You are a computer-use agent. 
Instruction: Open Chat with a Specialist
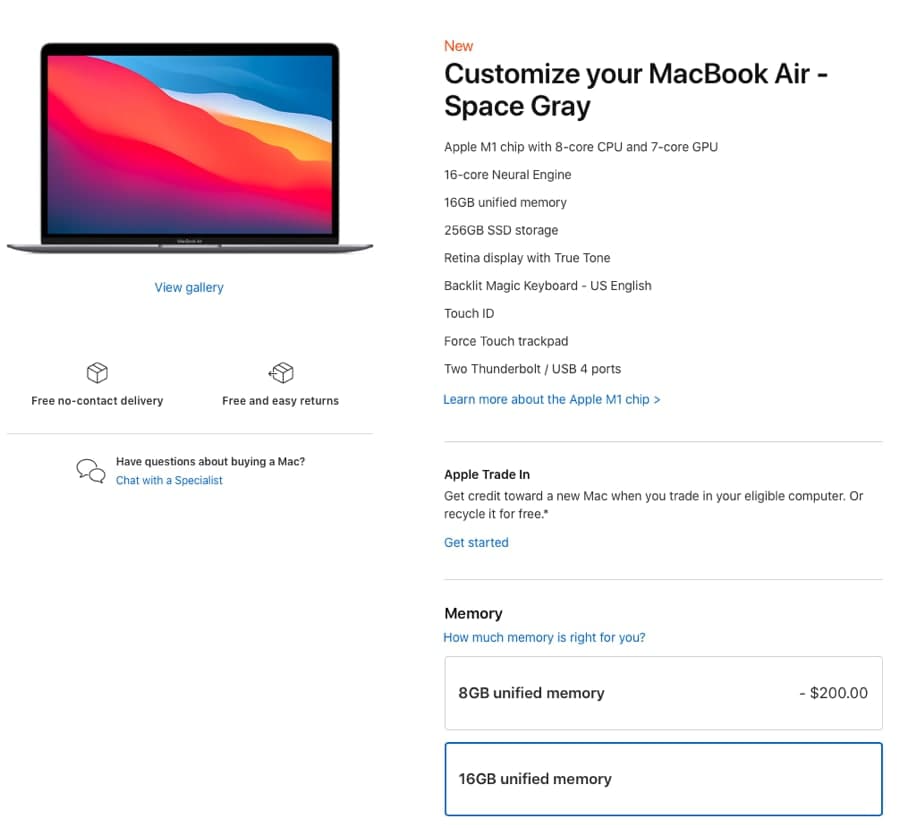coord(168,480)
